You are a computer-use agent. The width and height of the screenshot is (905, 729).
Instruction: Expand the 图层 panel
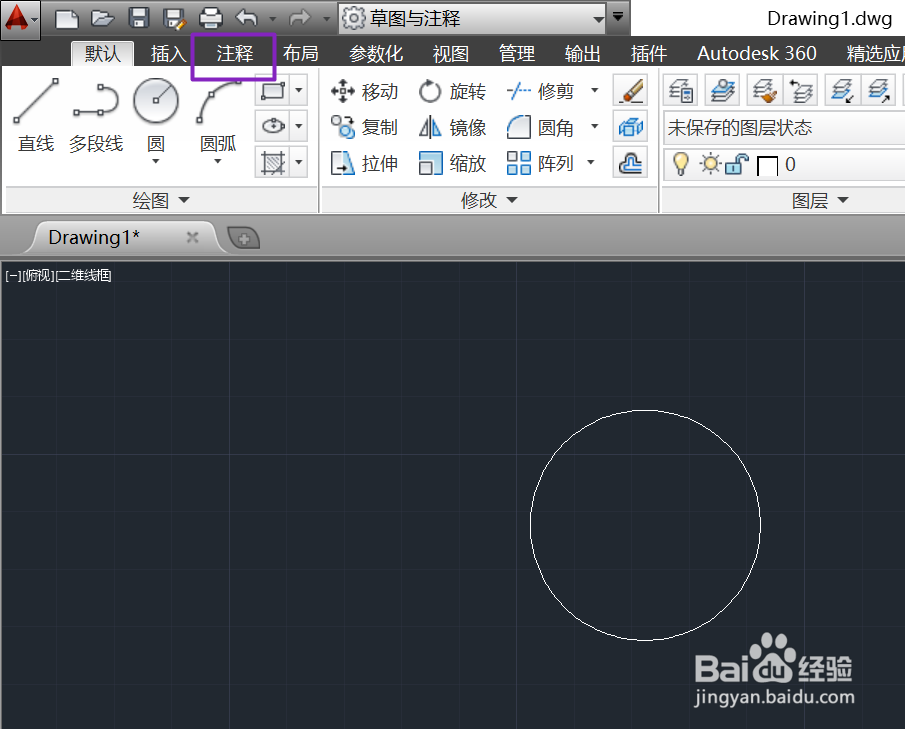[820, 200]
